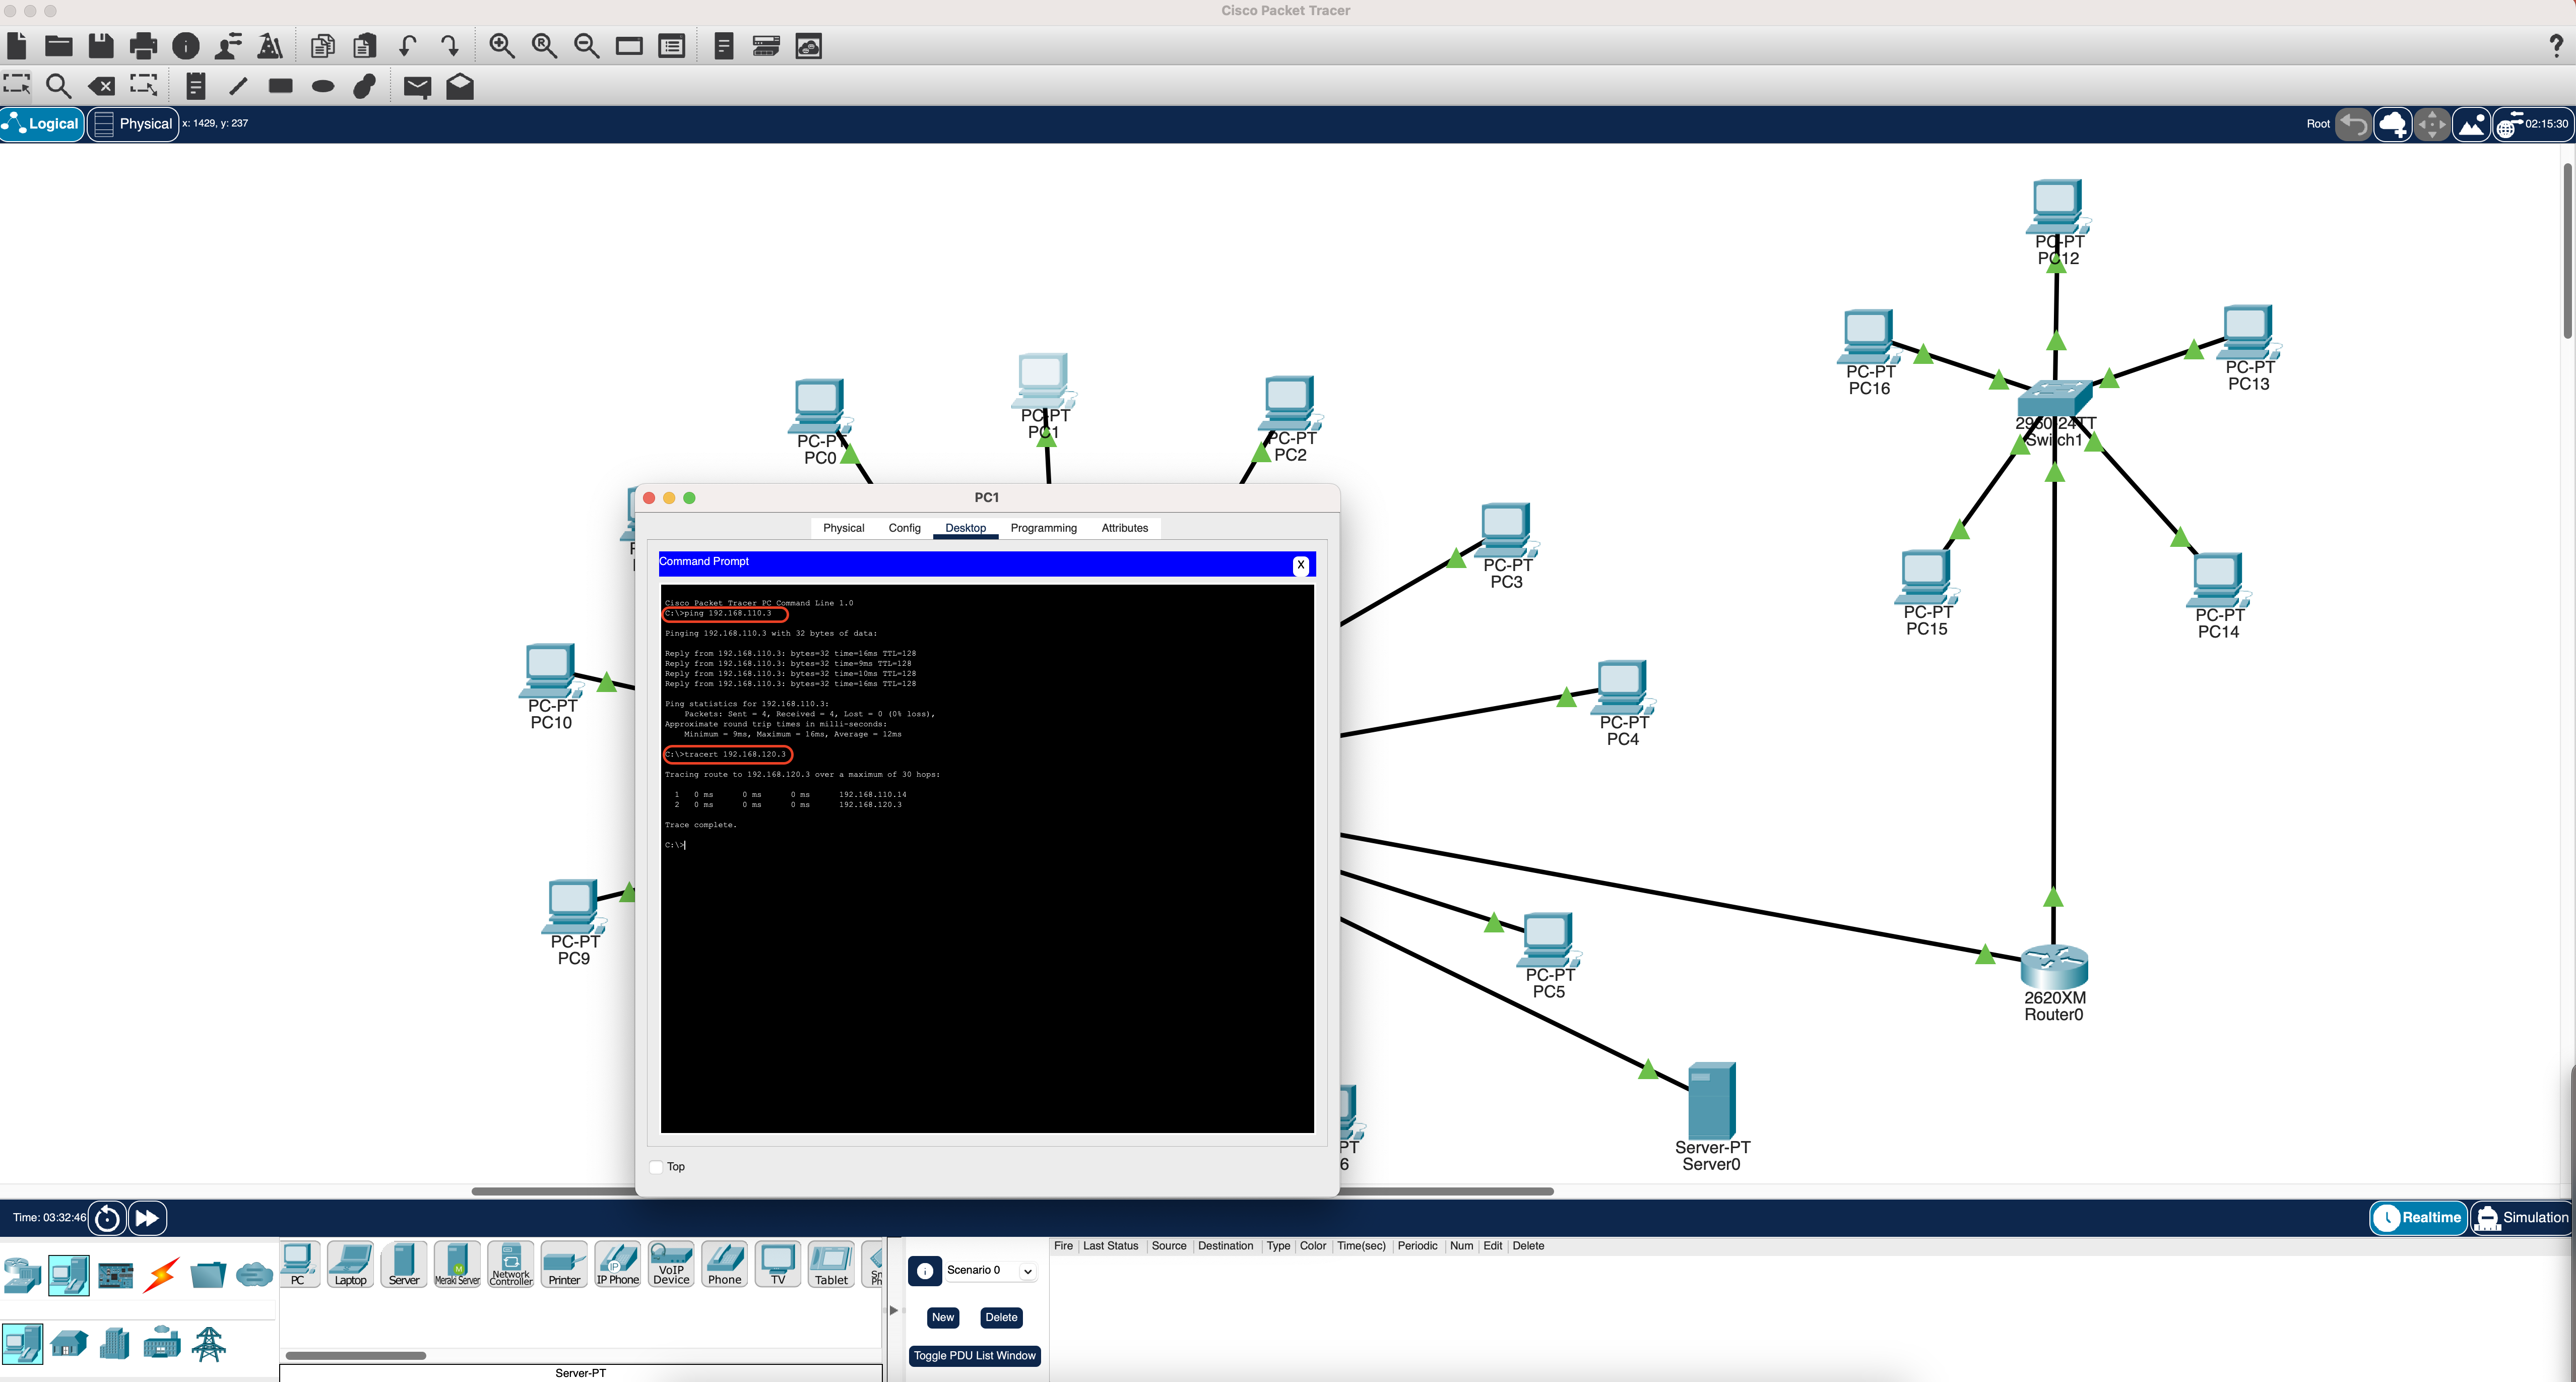Choose the Home subcategory icon

pyautogui.click(x=69, y=1343)
